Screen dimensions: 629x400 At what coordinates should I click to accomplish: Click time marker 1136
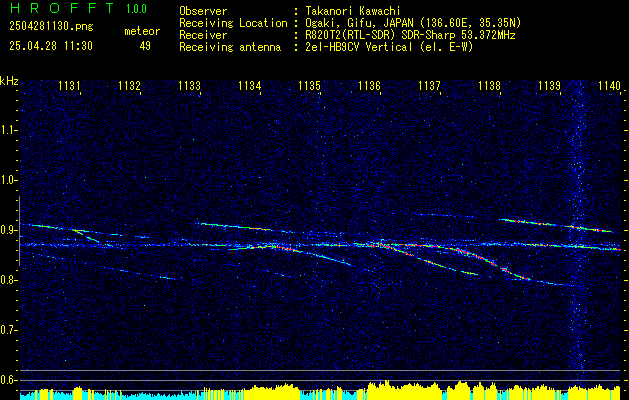tap(369, 85)
